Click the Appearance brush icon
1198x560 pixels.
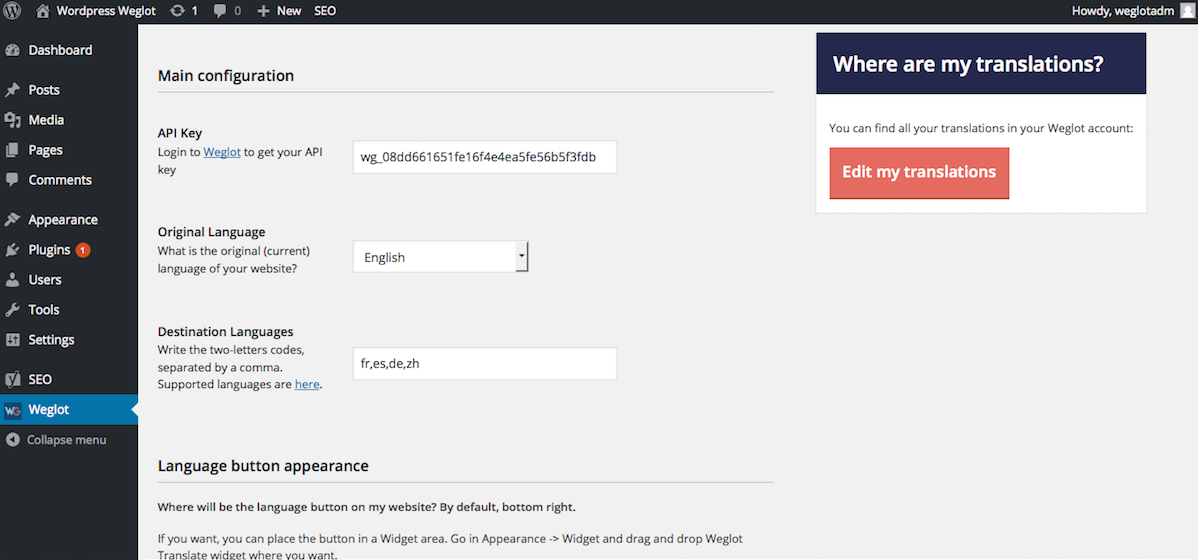(x=12, y=219)
